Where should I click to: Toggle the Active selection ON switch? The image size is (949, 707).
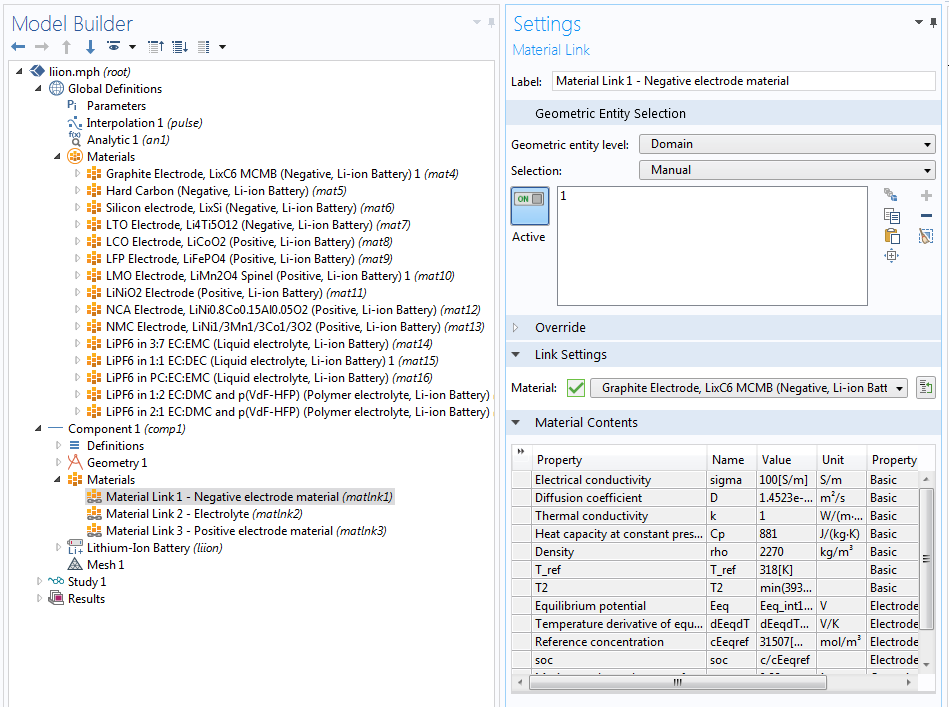528,200
